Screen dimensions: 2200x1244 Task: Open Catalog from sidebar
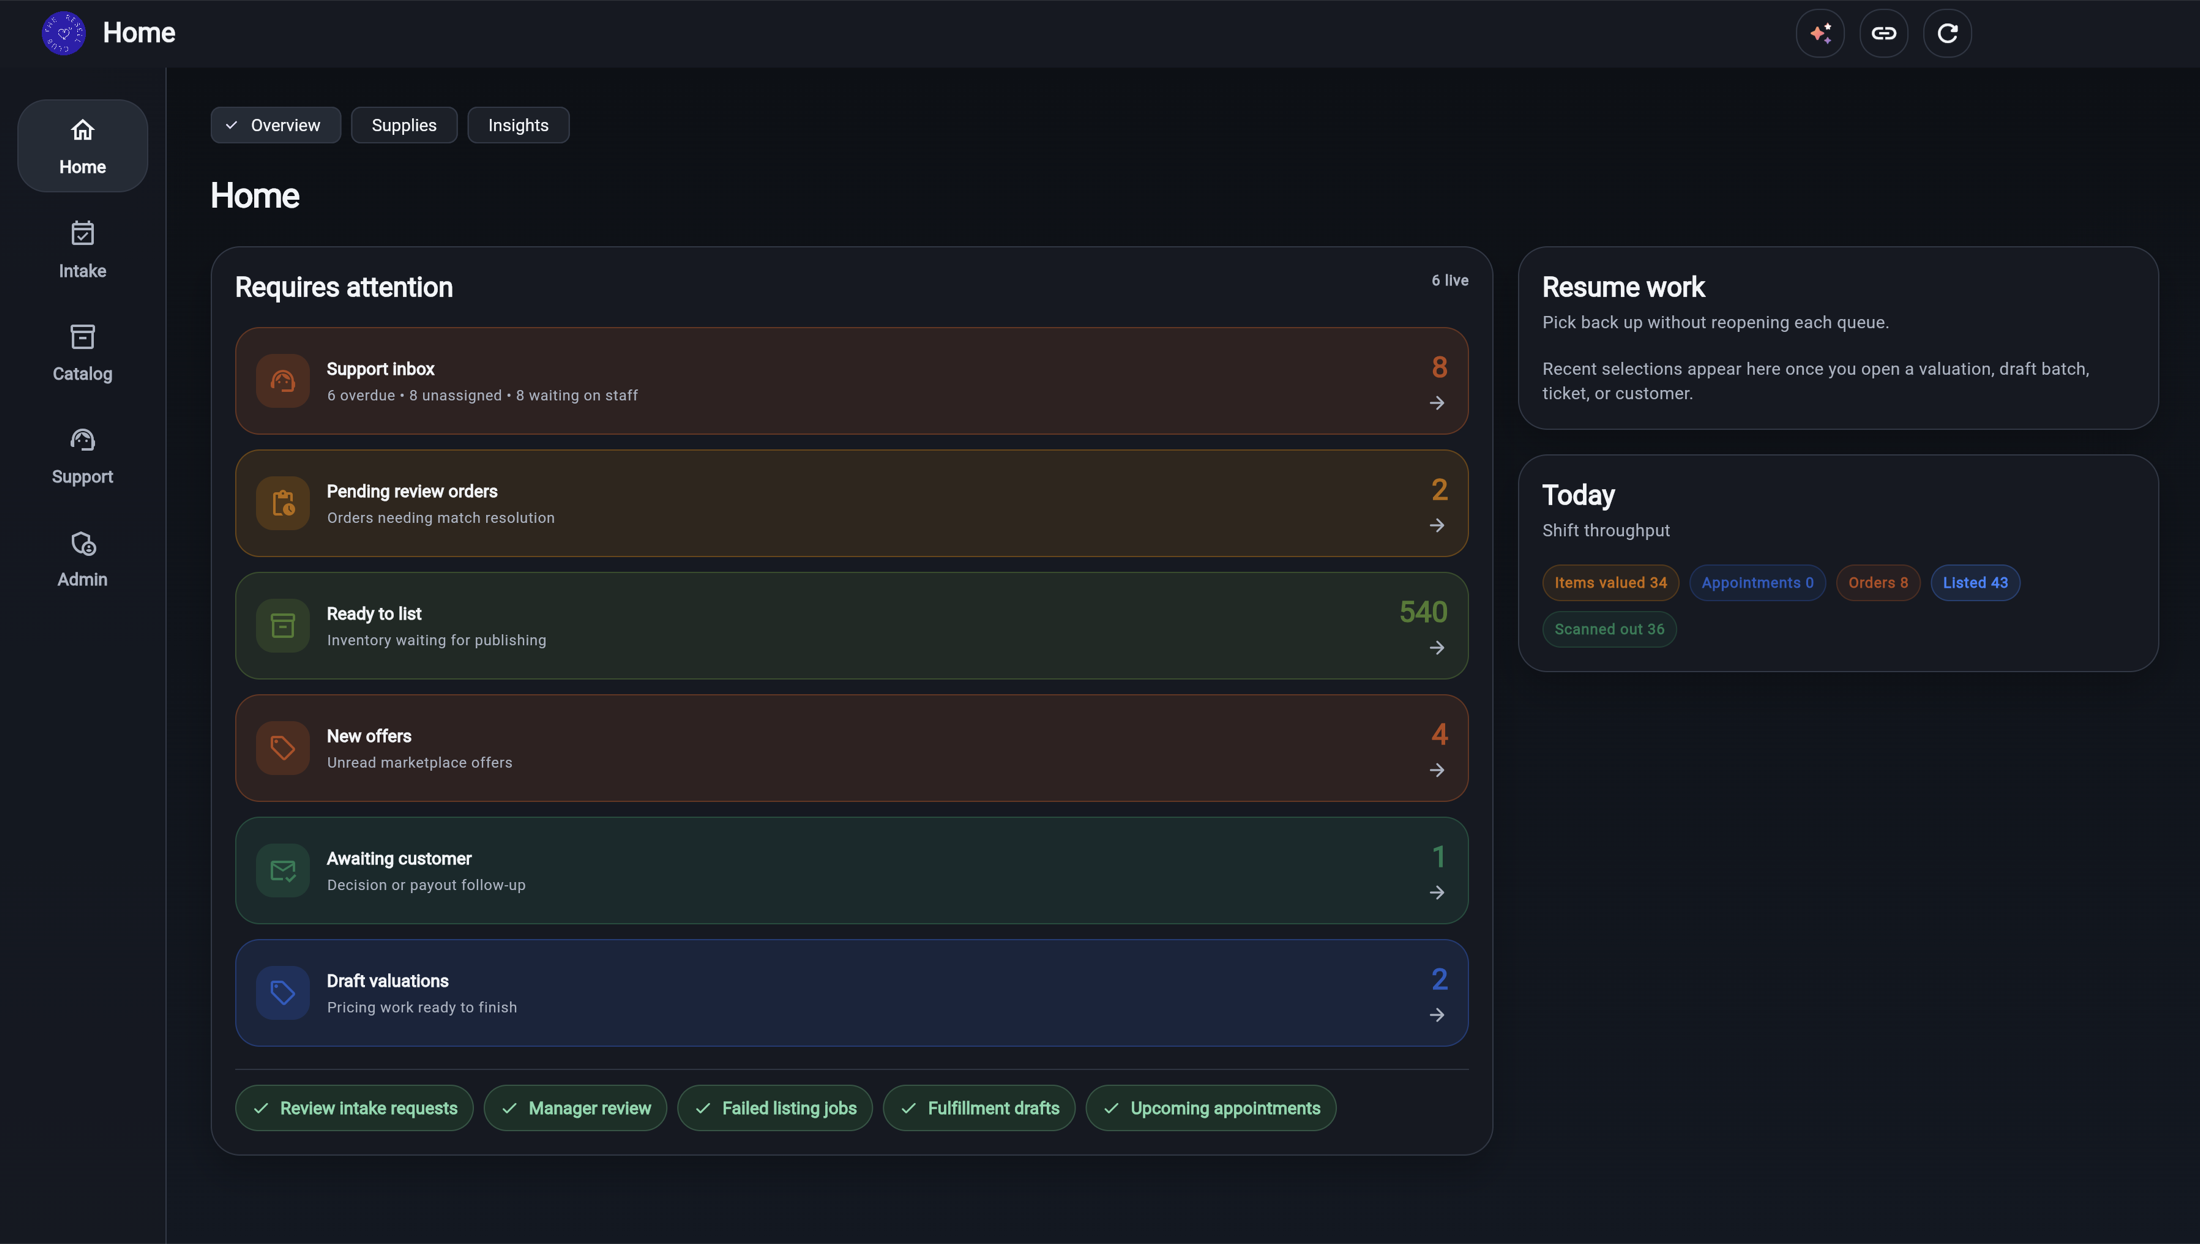click(82, 353)
